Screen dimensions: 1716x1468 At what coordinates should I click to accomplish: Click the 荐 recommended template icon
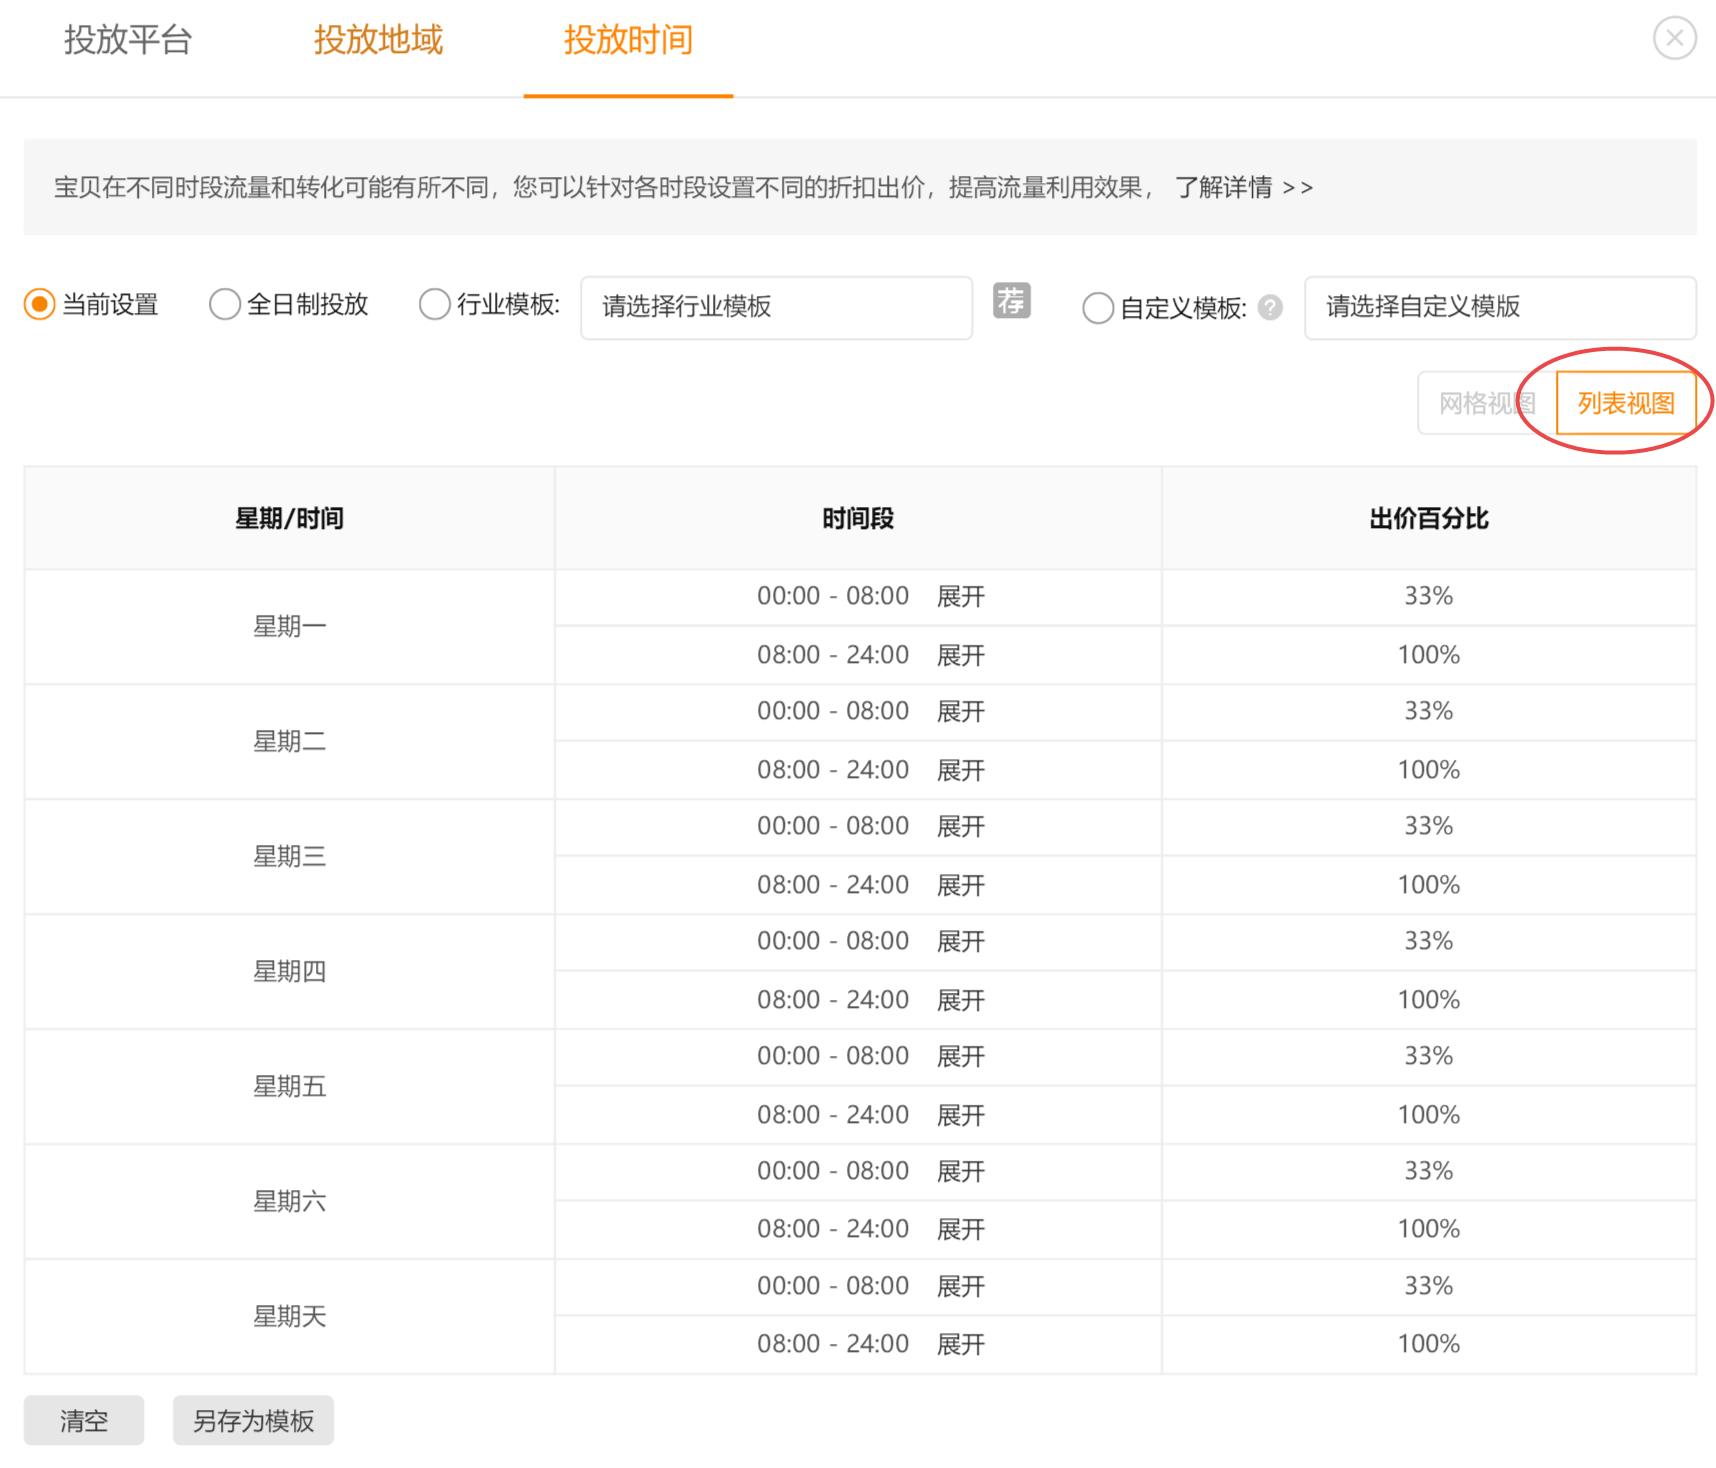point(1012,302)
